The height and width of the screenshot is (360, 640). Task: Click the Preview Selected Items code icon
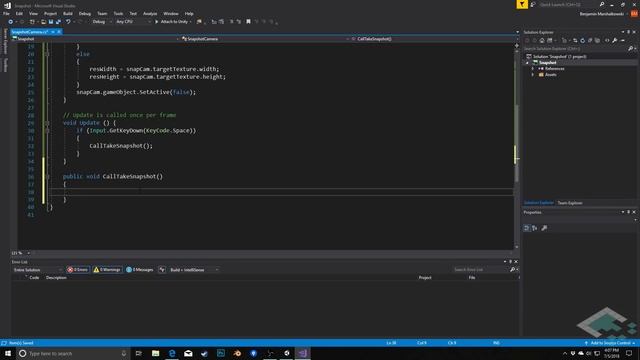[607, 40]
